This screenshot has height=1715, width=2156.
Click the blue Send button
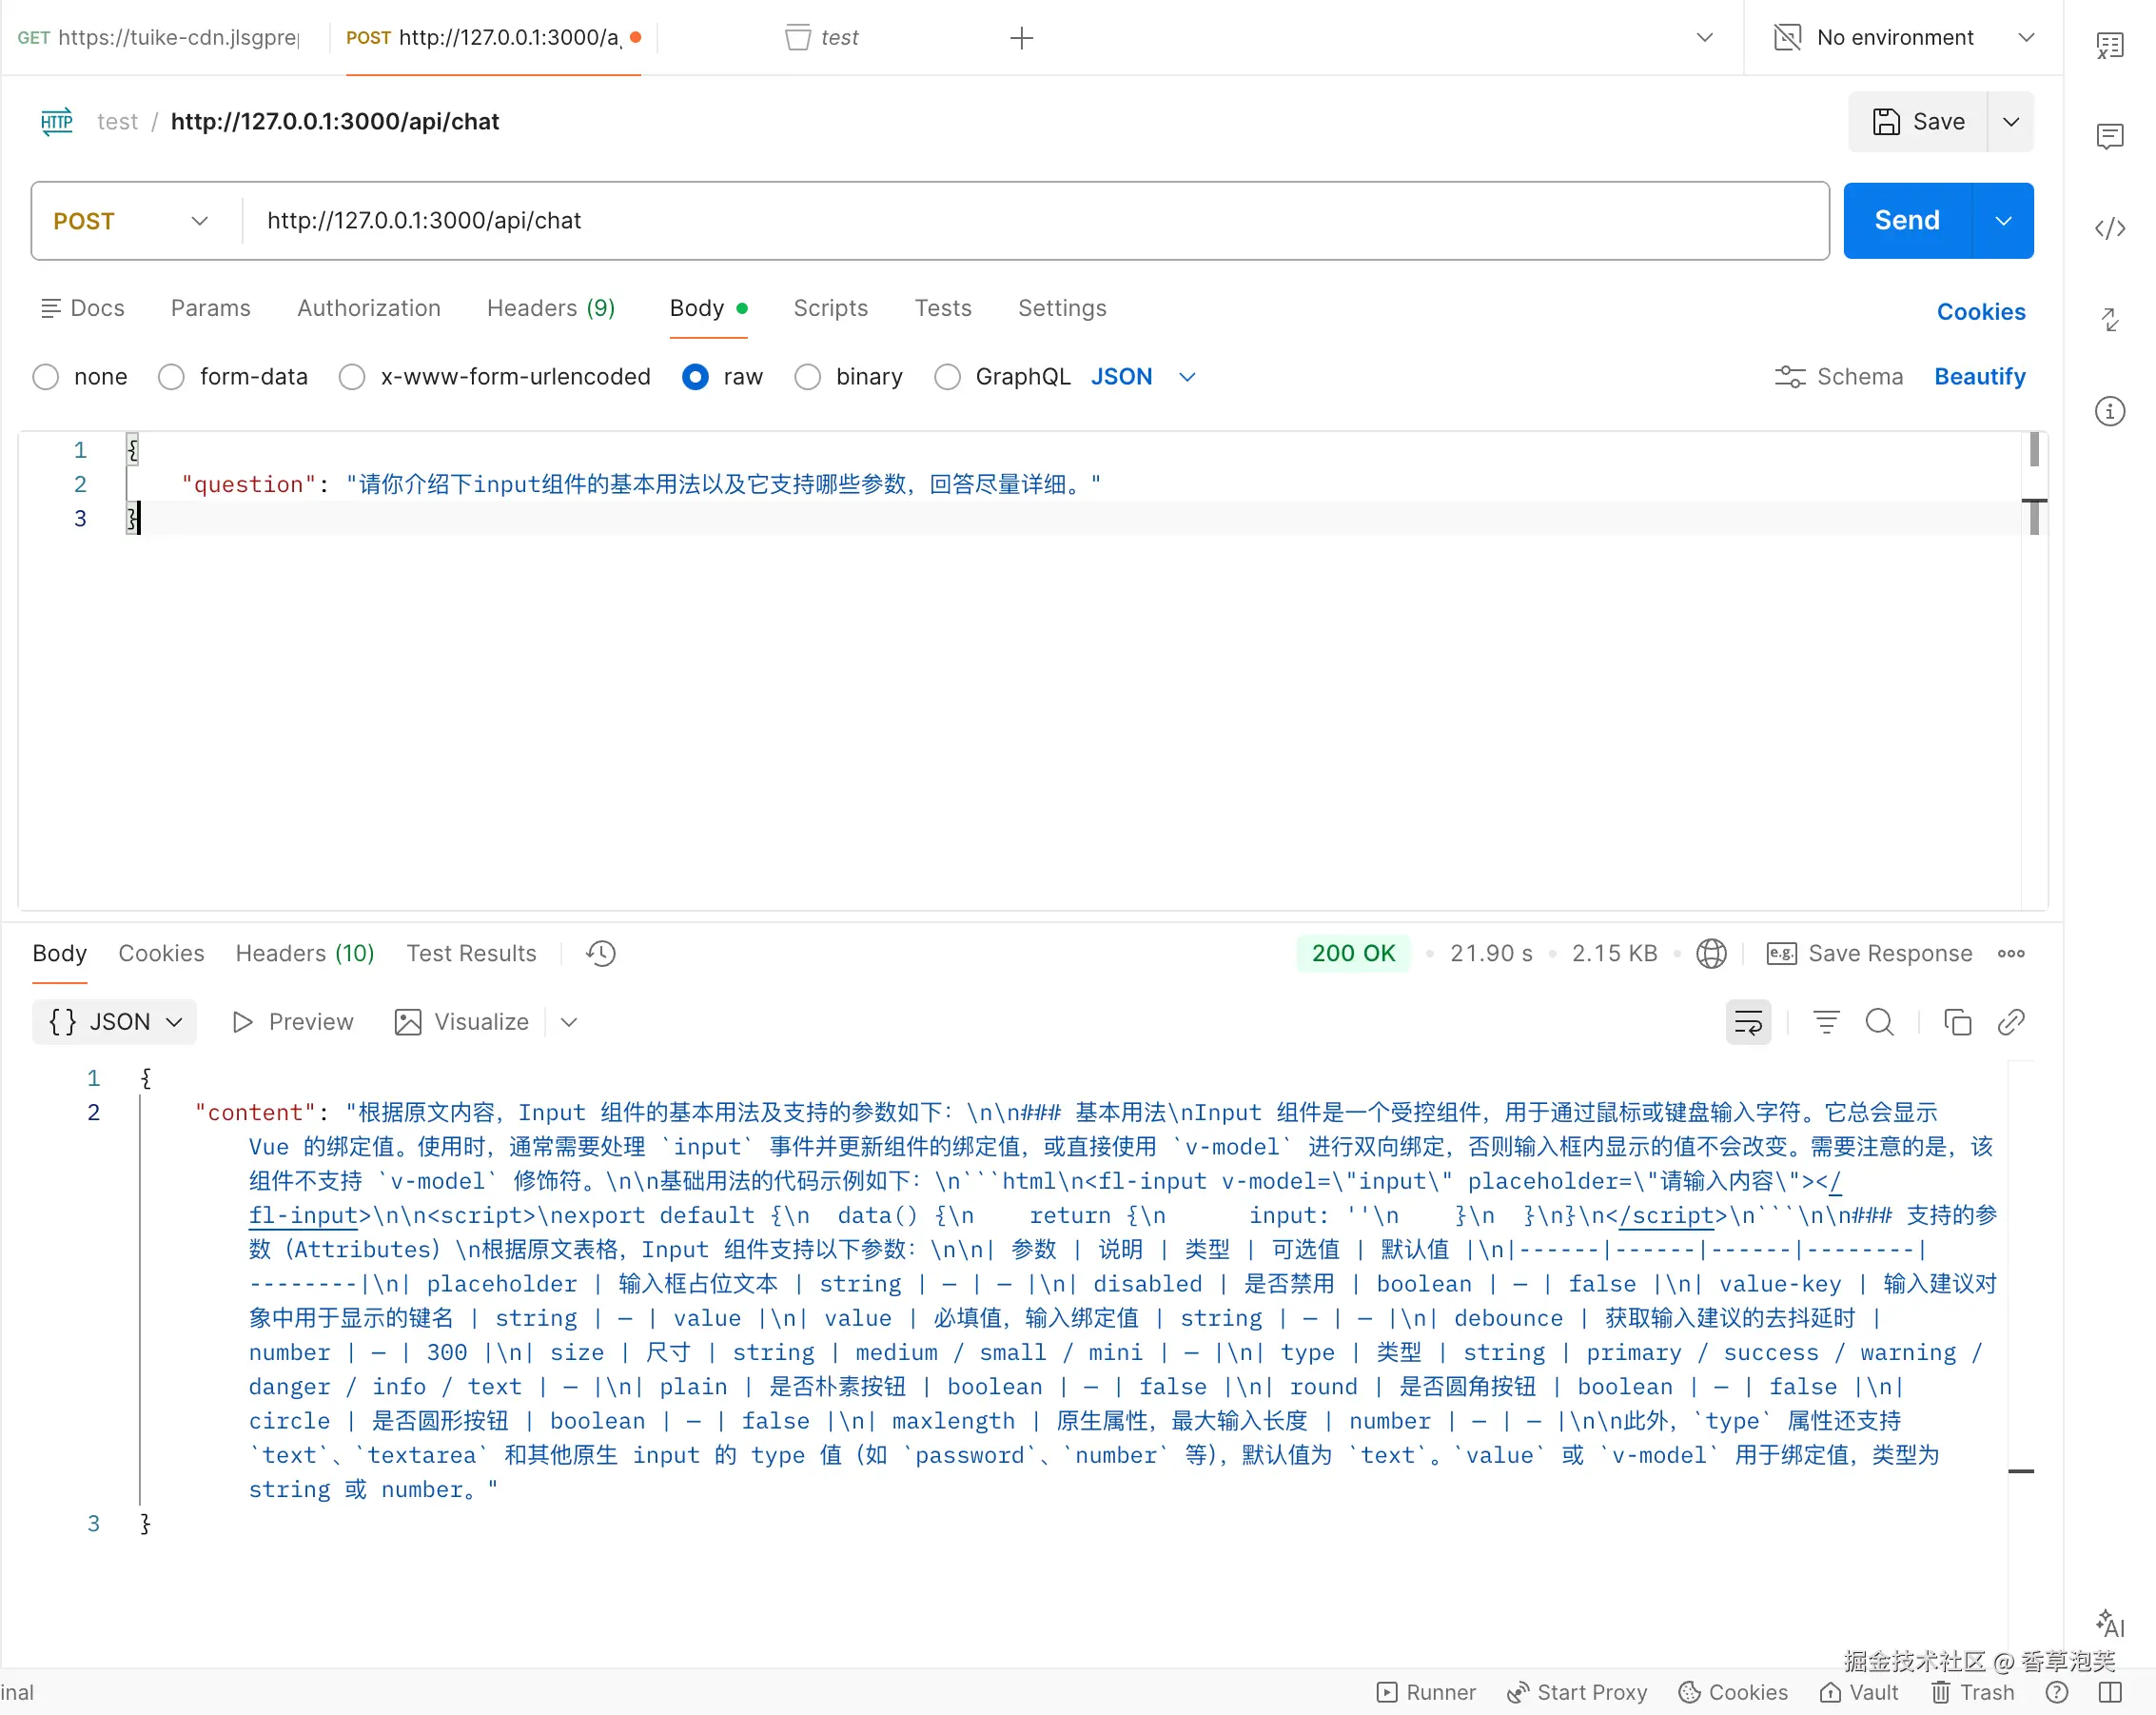point(1906,221)
